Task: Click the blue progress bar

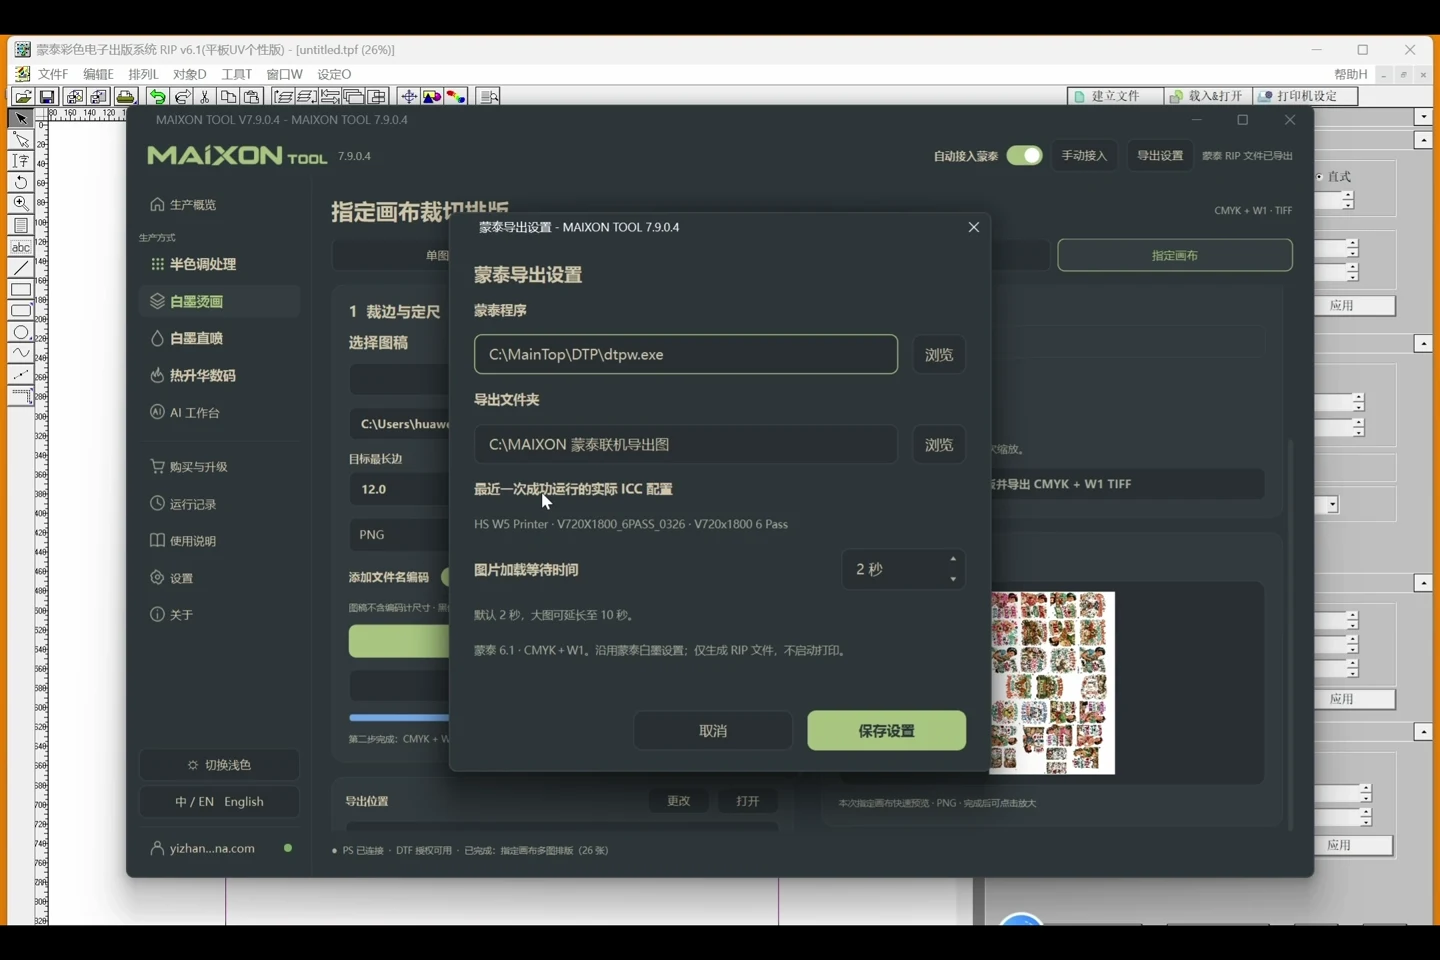Action: click(x=399, y=717)
